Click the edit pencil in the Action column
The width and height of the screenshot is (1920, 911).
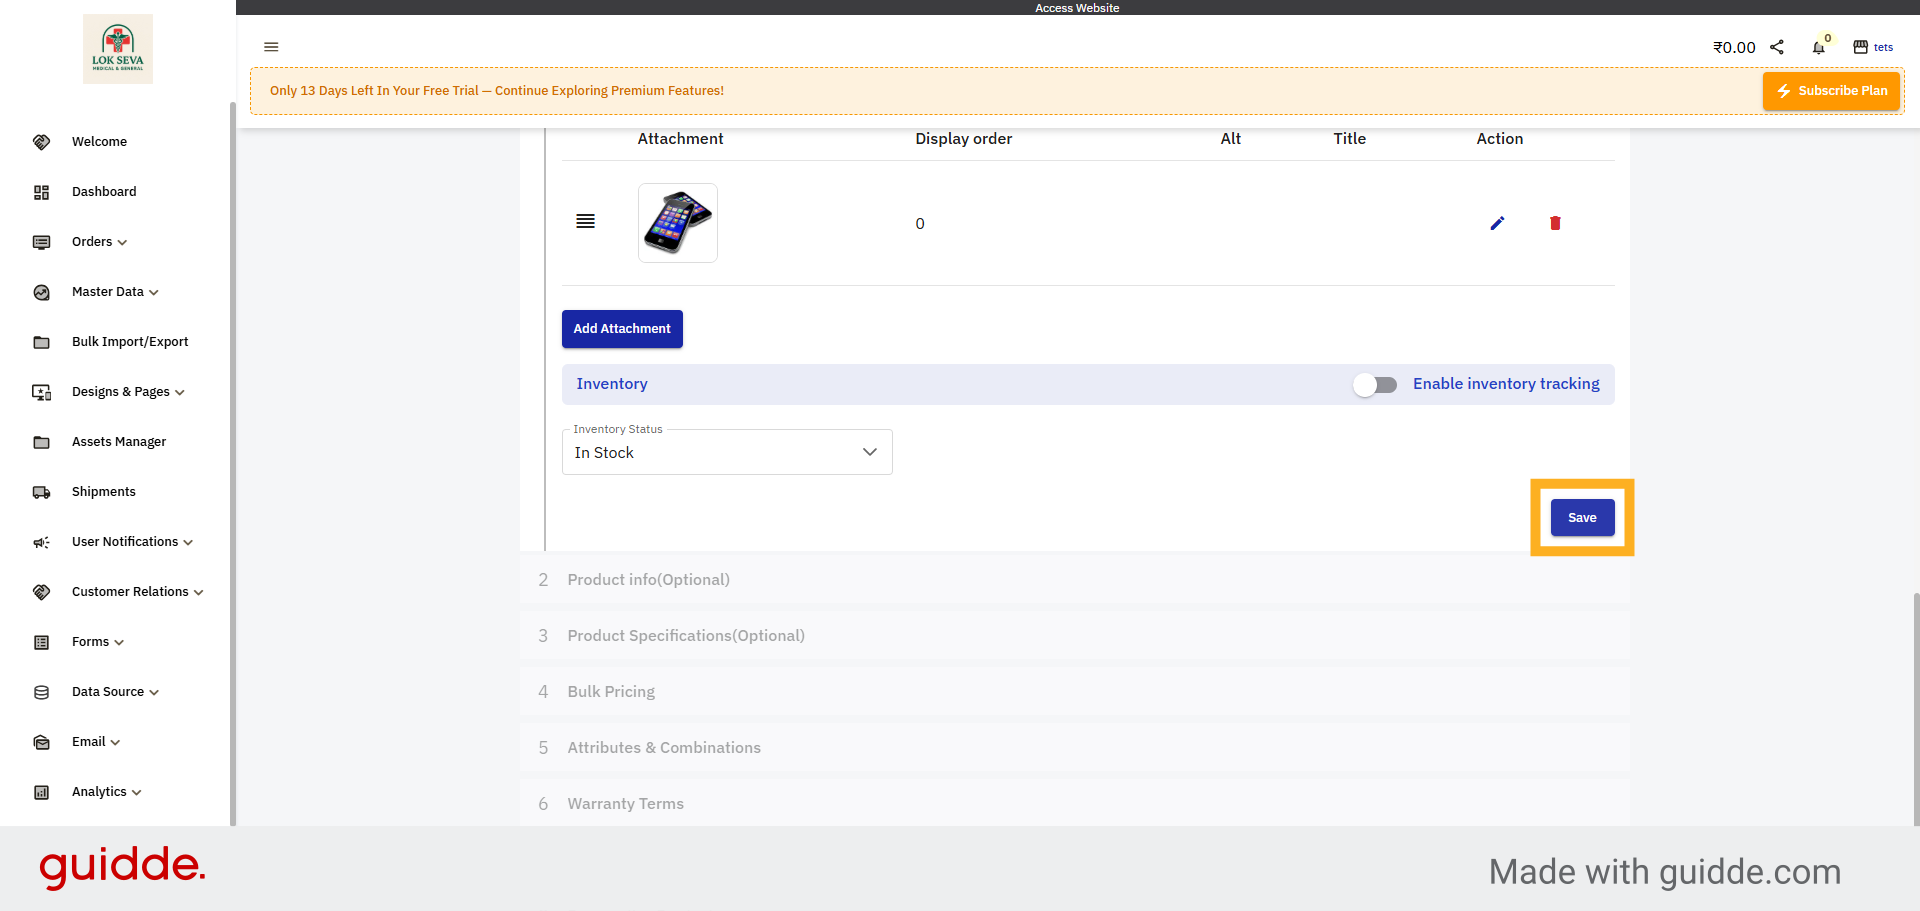[1497, 223]
